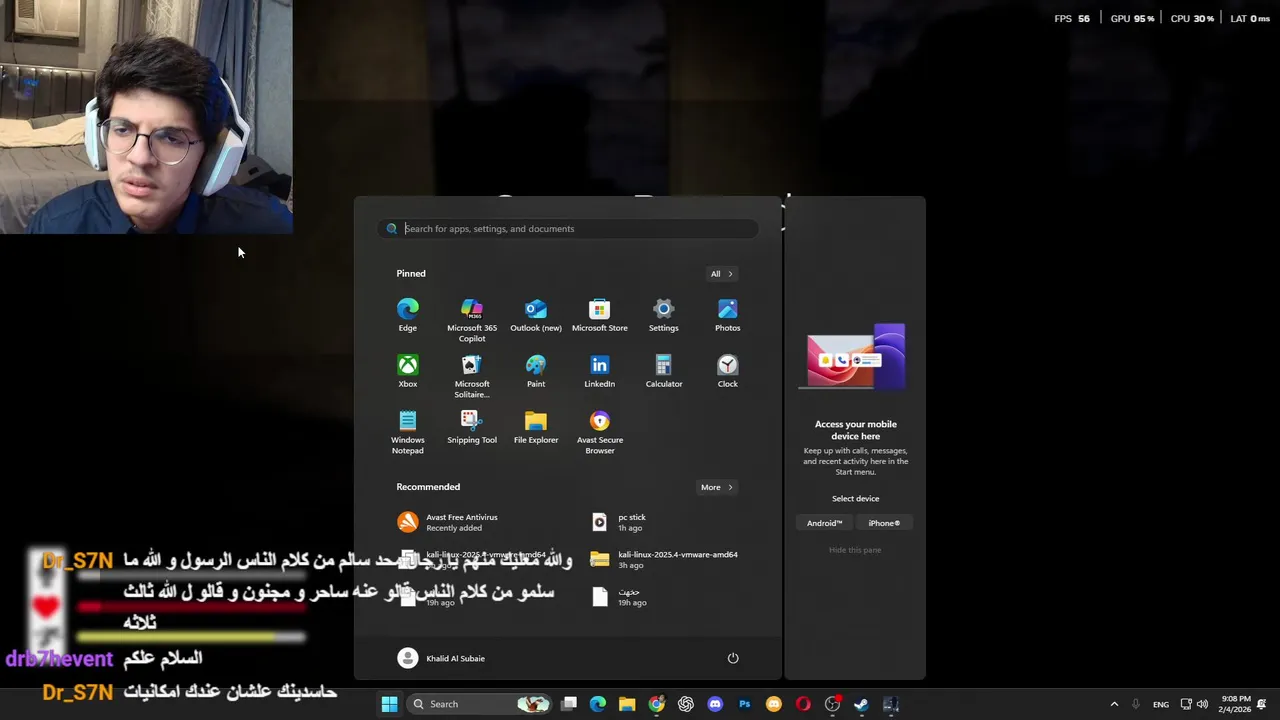Click ENG language indicator in tray
Screen dimensions: 1280x720
tap(1161, 704)
